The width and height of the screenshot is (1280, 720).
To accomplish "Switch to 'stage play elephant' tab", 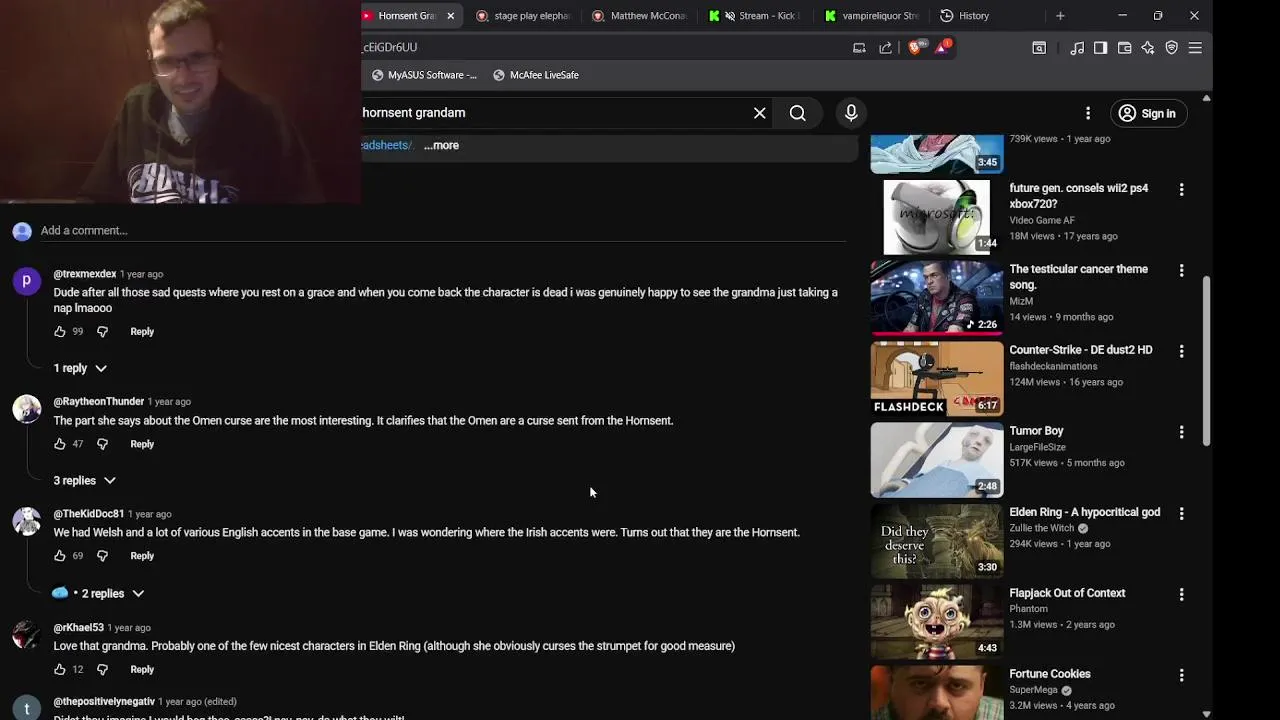I will (523, 16).
